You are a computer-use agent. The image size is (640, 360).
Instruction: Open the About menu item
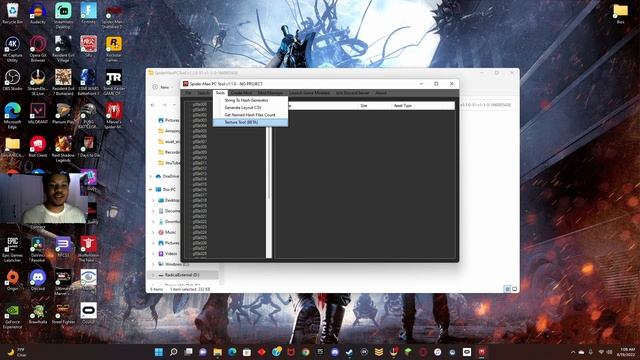pyautogui.click(x=380, y=93)
